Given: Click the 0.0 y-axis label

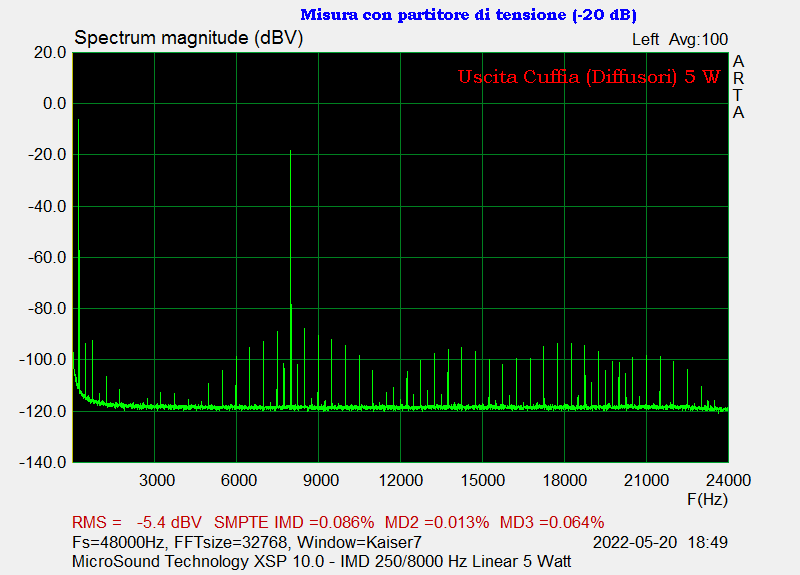Looking at the screenshot, I should pos(55,104).
